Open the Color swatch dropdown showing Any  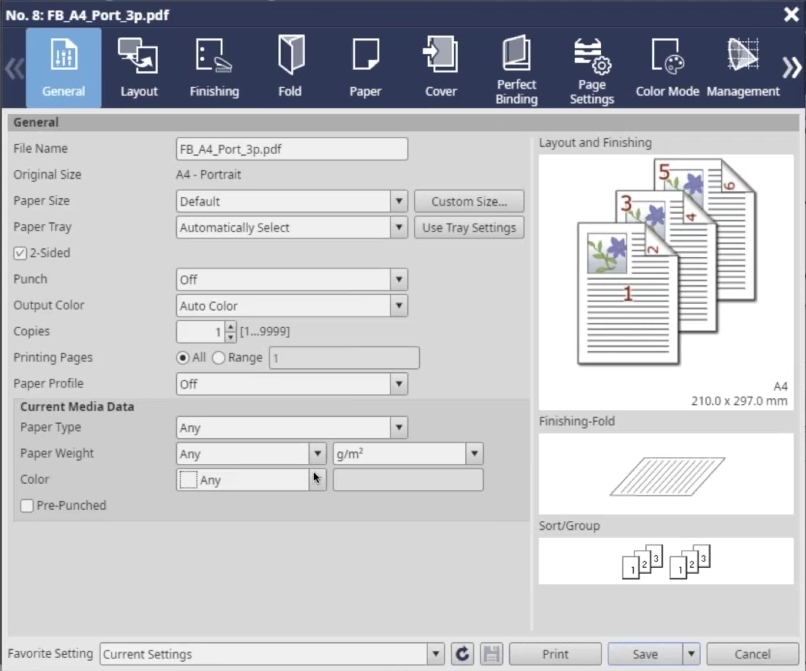pos(317,480)
